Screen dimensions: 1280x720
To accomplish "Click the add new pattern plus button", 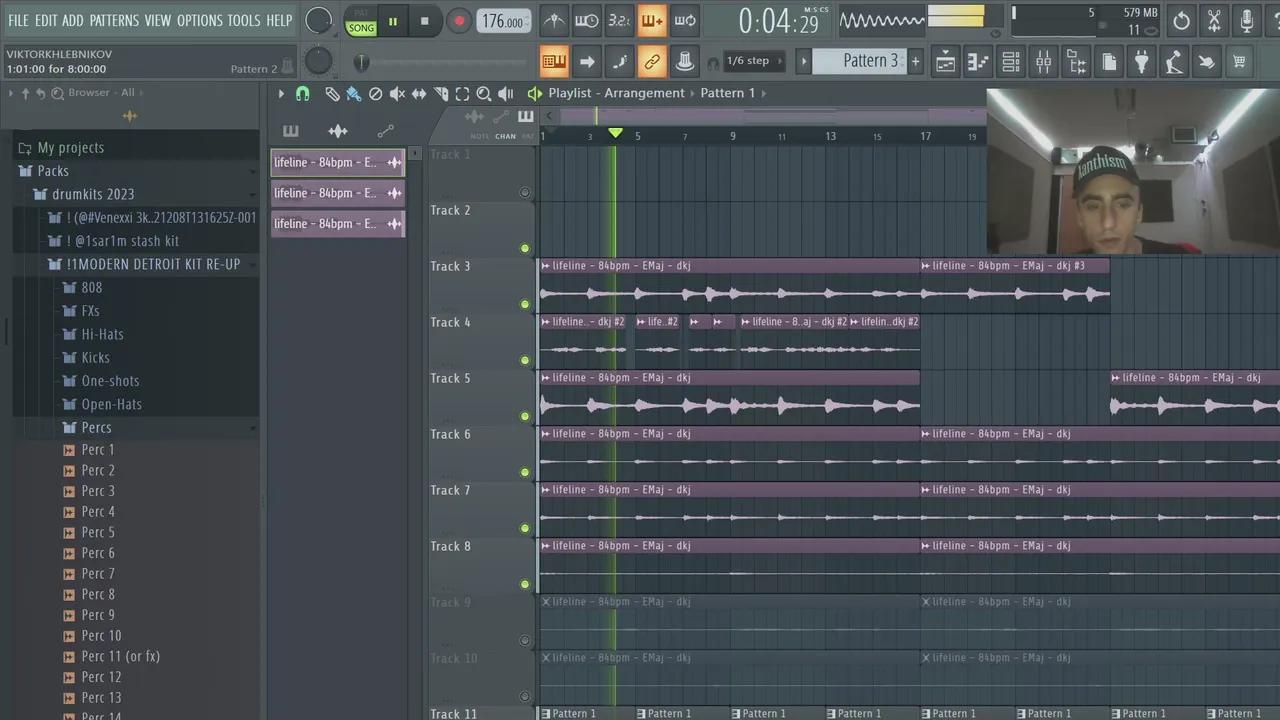I will [x=915, y=61].
